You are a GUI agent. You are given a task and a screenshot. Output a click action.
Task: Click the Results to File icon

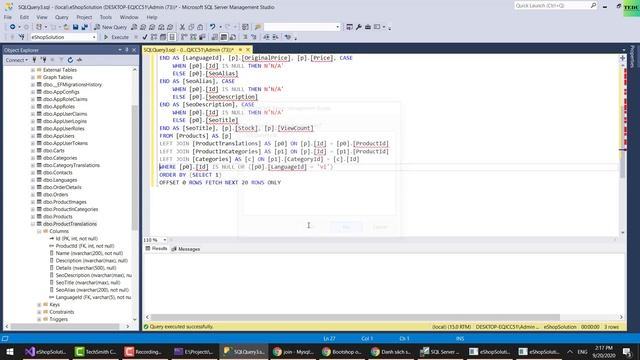(233, 37)
